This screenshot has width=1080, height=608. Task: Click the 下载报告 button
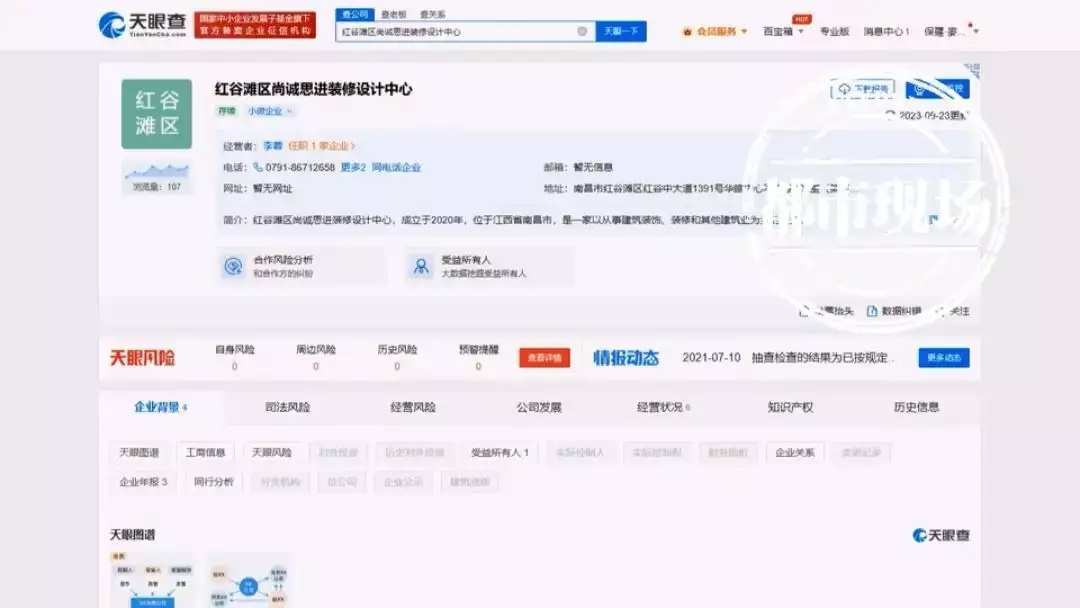click(862, 89)
